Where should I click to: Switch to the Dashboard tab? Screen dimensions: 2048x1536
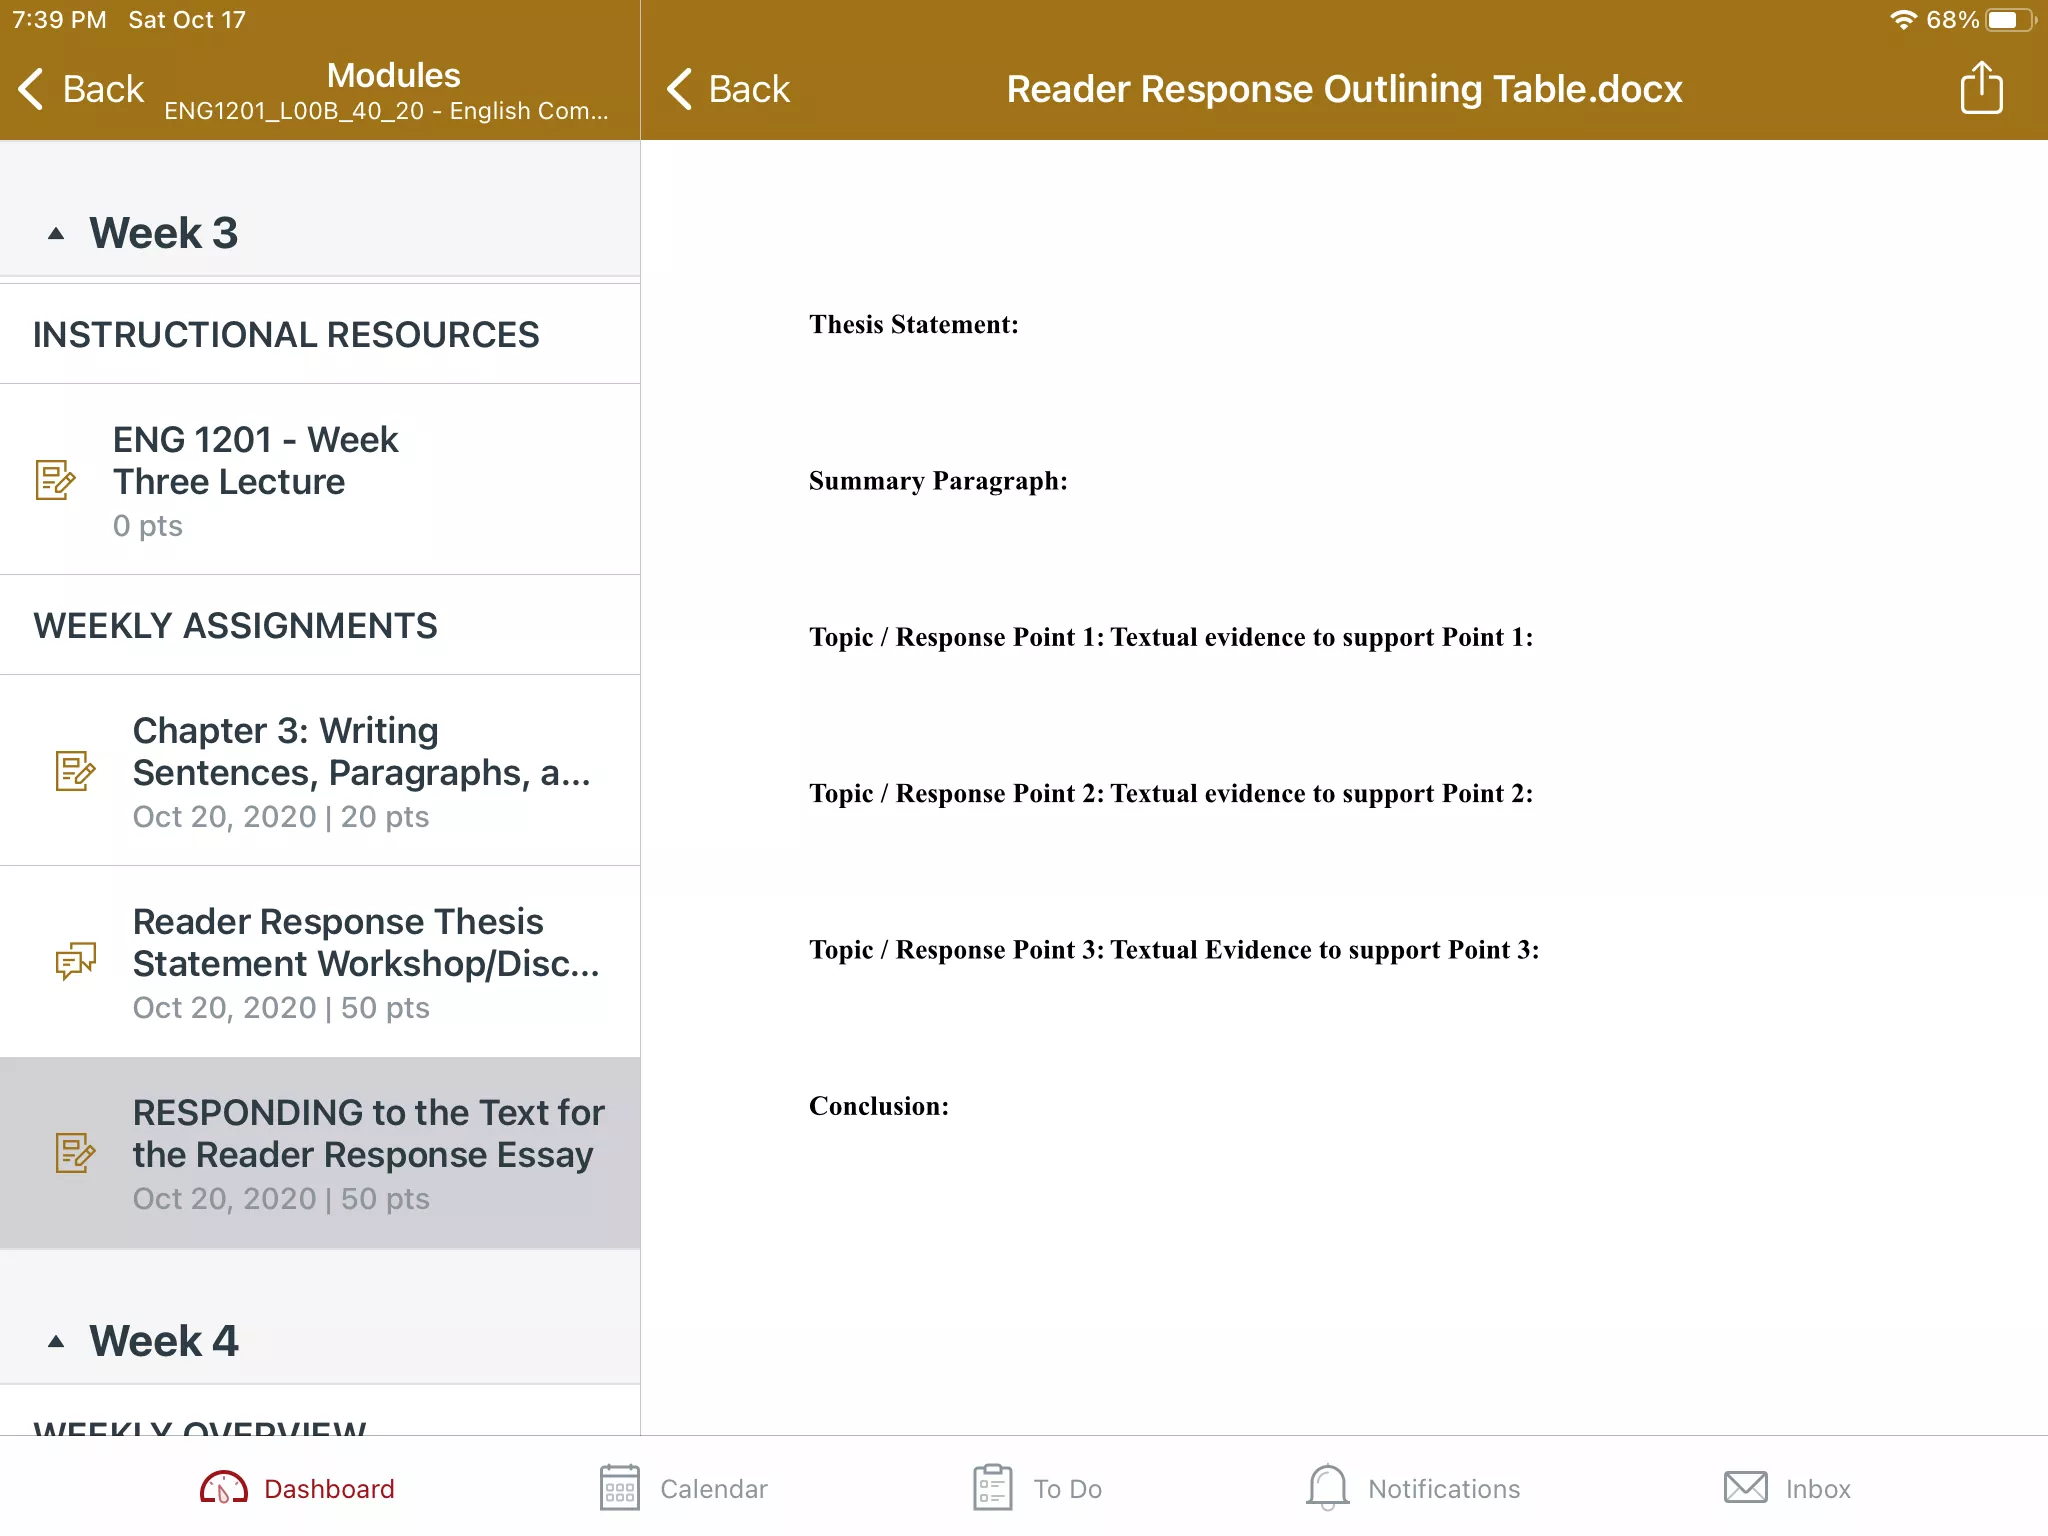pos(297,1488)
